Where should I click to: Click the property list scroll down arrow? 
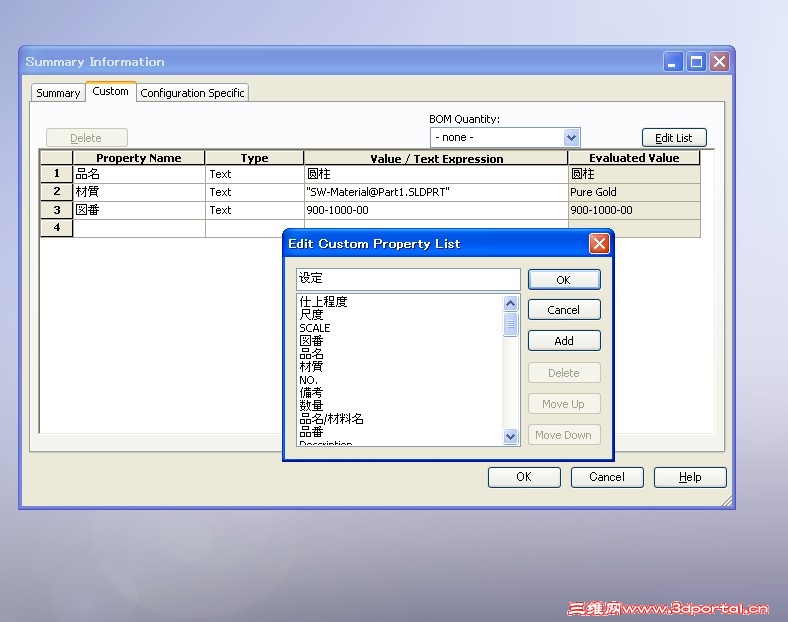[x=511, y=436]
